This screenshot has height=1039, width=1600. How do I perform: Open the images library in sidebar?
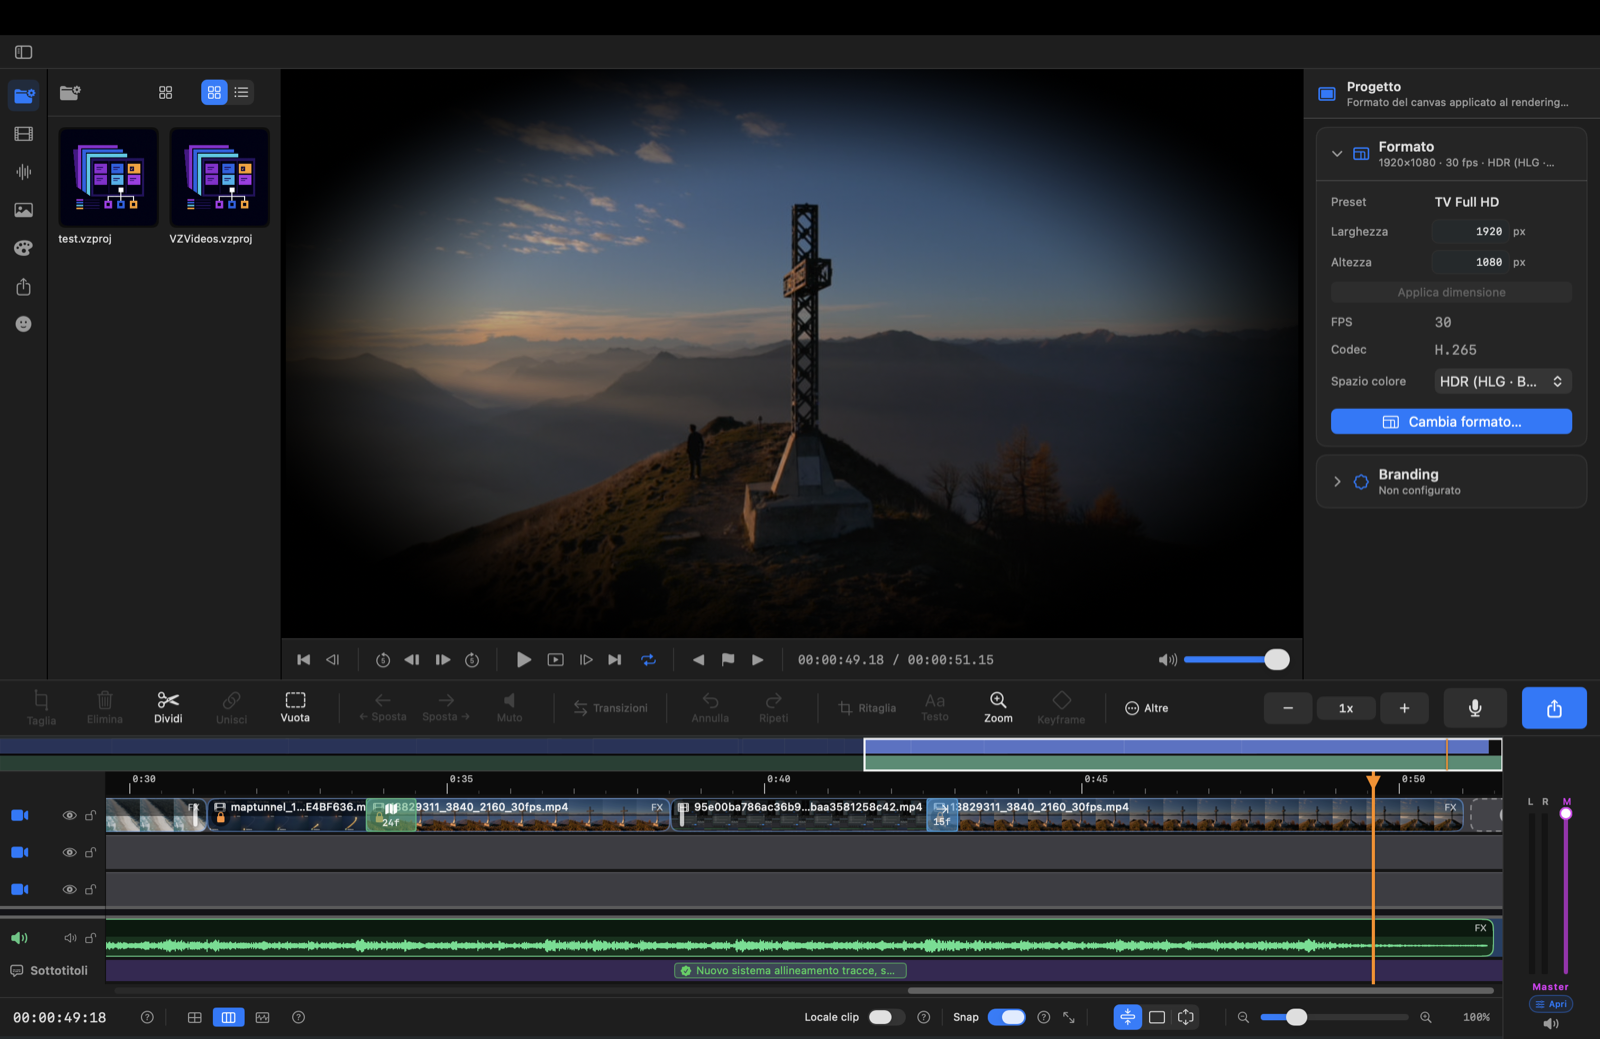[x=24, y=210]
